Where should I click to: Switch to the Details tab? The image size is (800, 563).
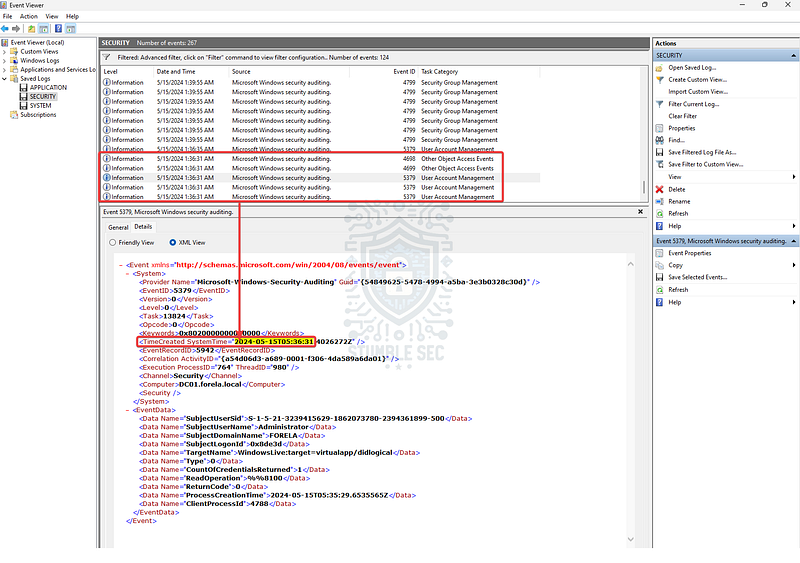[143, 227]
